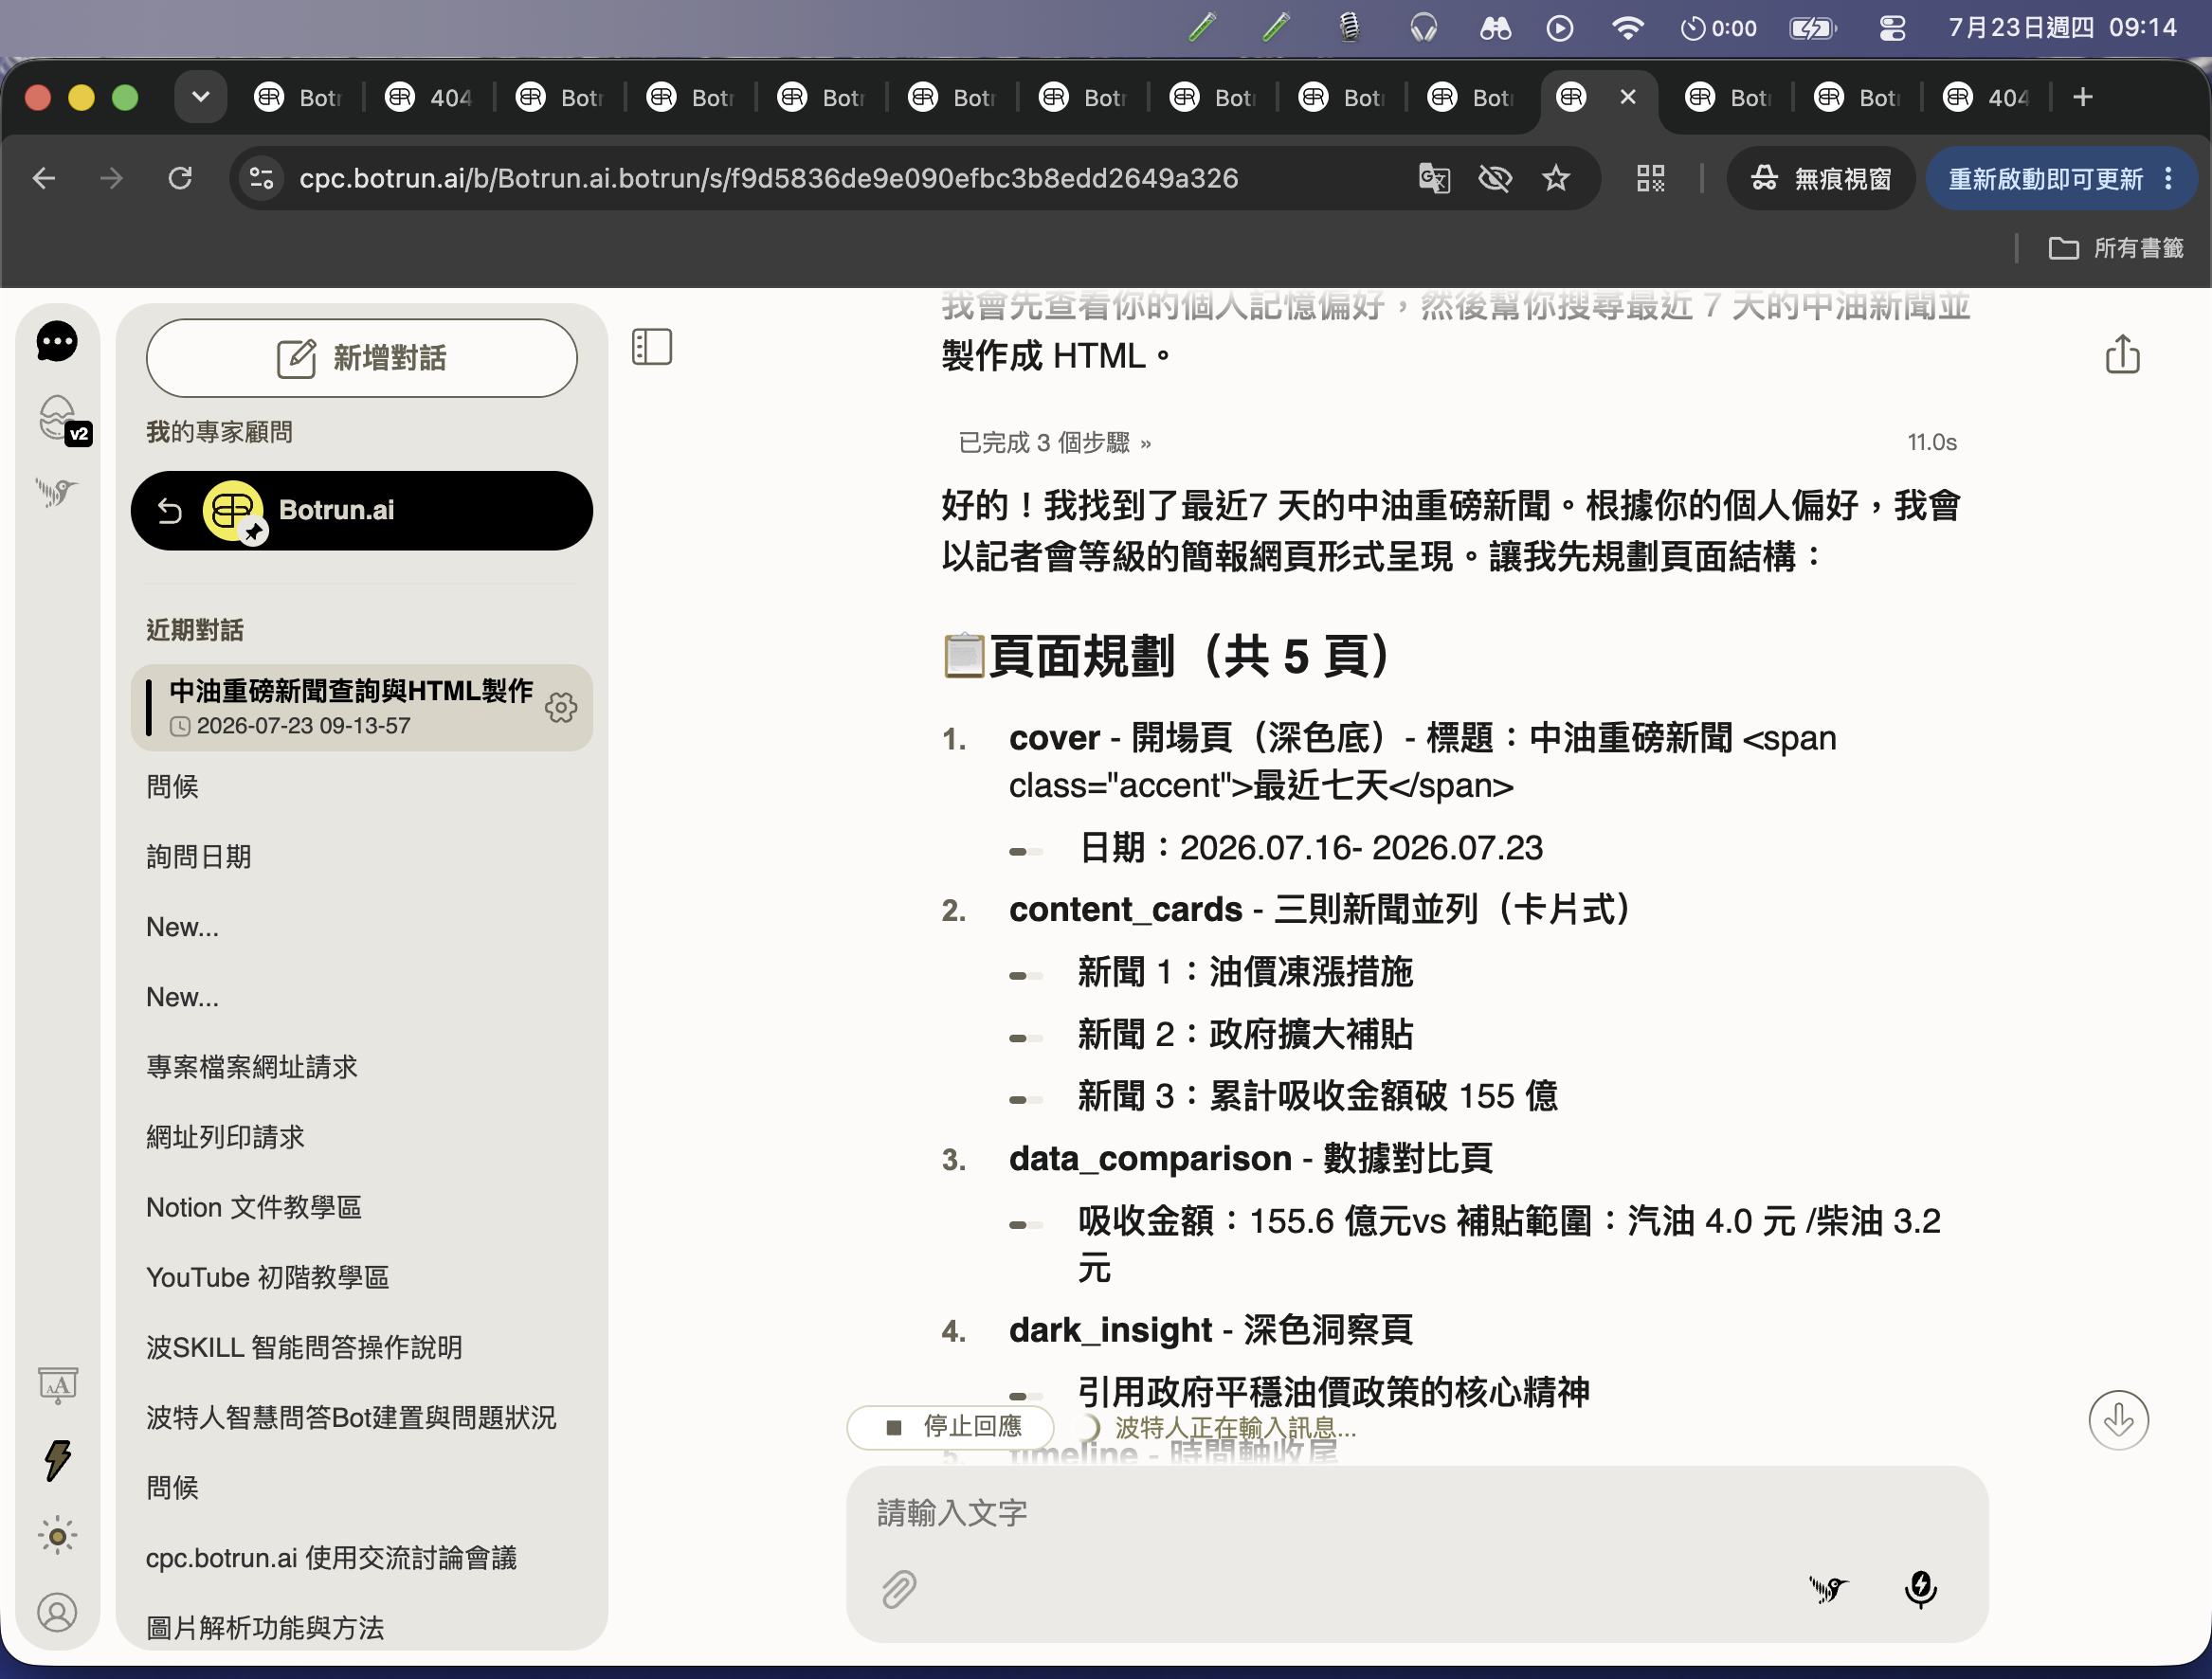Open the 網址列印請求 conversation
The width and height of the screenshot is (2212, 1679).
pos(225,1137)
